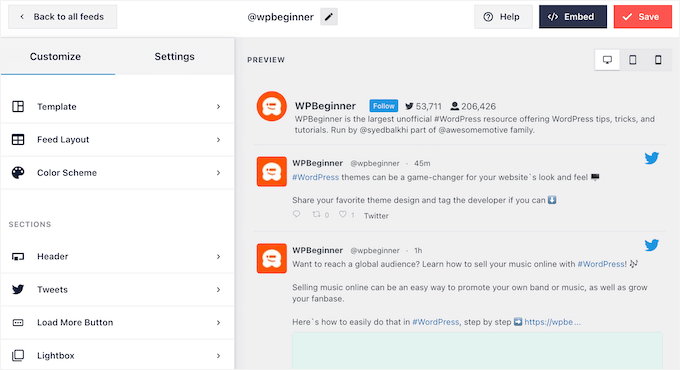This screenshot has width=680, height=370.
Task: Open the Lightbox section
Action: pyautogui.click(x=117, y=355)
